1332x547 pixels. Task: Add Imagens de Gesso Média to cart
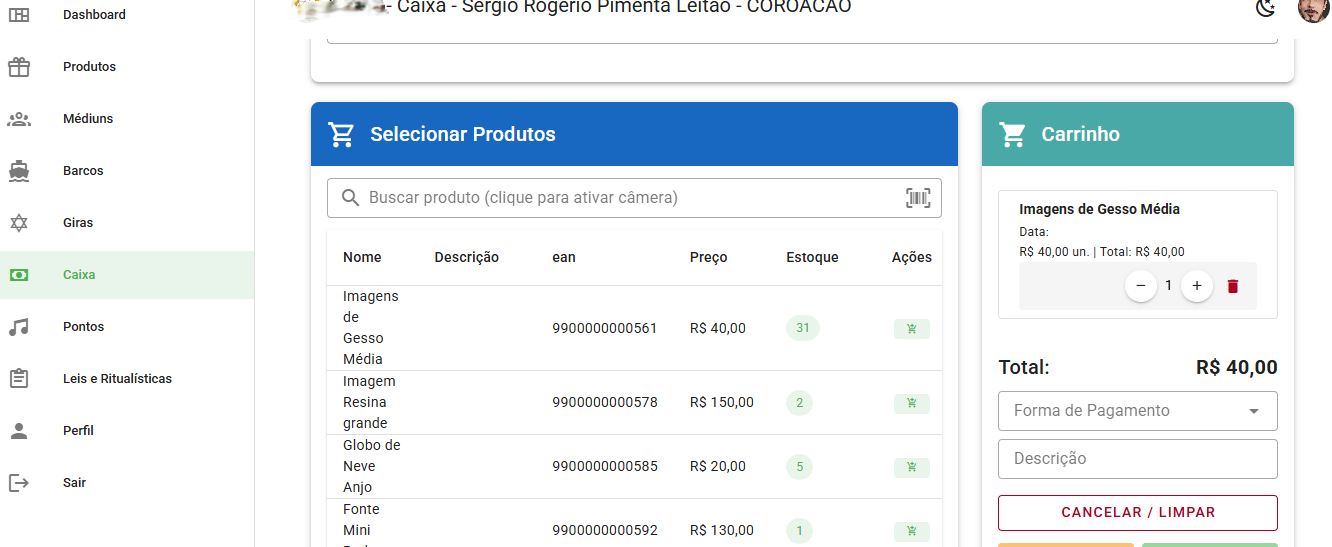[x=911, y=329]
